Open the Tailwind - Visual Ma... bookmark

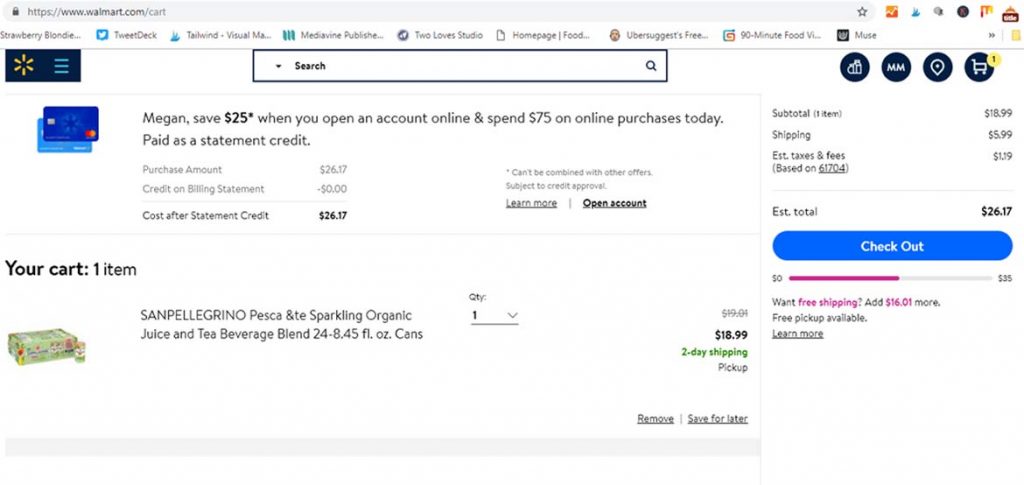pyautogui.click(x=220, y=35)
